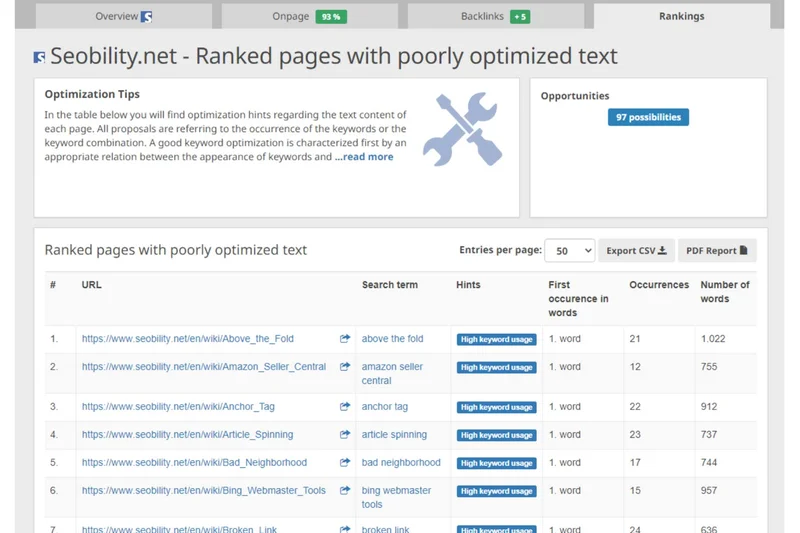Select the Rankings tab
The height and width of the screenshot is (533, 800).
coord(681,16)
